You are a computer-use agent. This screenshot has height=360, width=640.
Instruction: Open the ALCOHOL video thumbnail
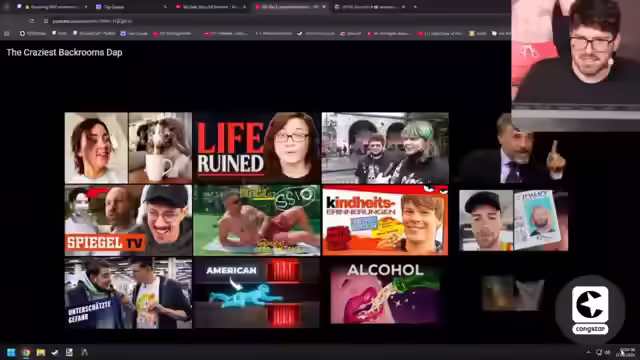(x=385, y=292)
